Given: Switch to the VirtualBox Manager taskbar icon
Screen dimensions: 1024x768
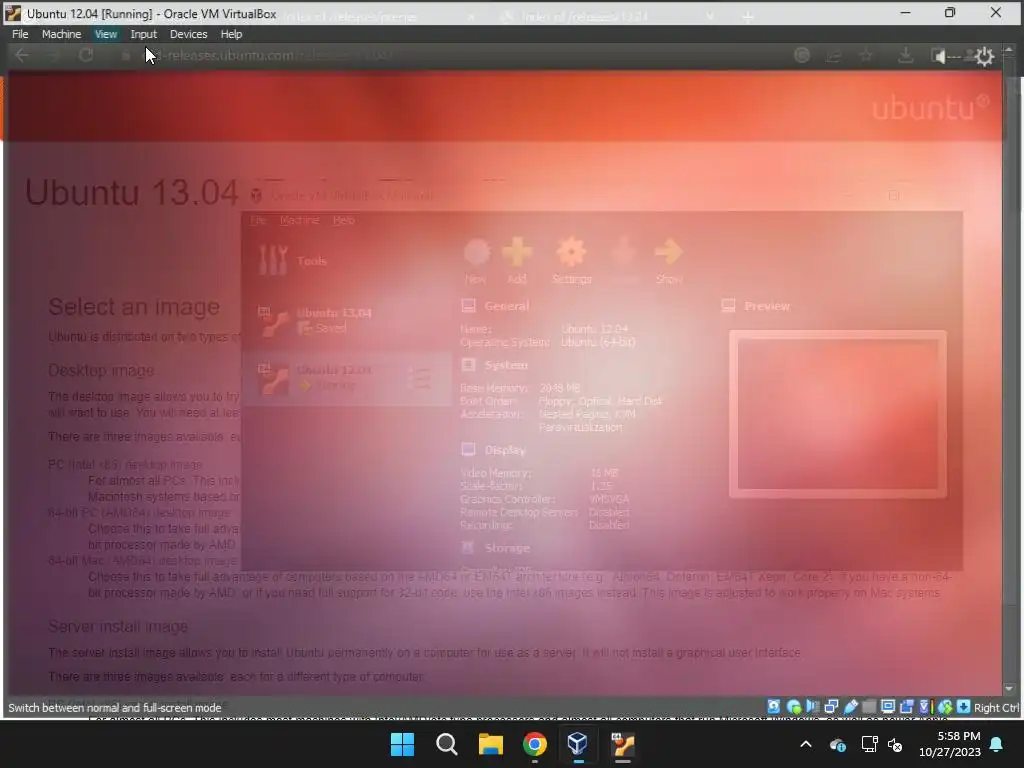Looking at the screenshot, I should click(578, 744).
